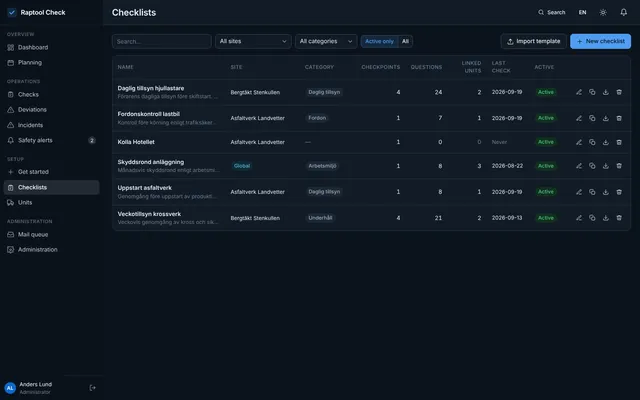This screenshot has height=400, width=640.
Task: Download the Veckotillsyn krossverk checklist
Action: pyautogui.click(x=606, y=218)
